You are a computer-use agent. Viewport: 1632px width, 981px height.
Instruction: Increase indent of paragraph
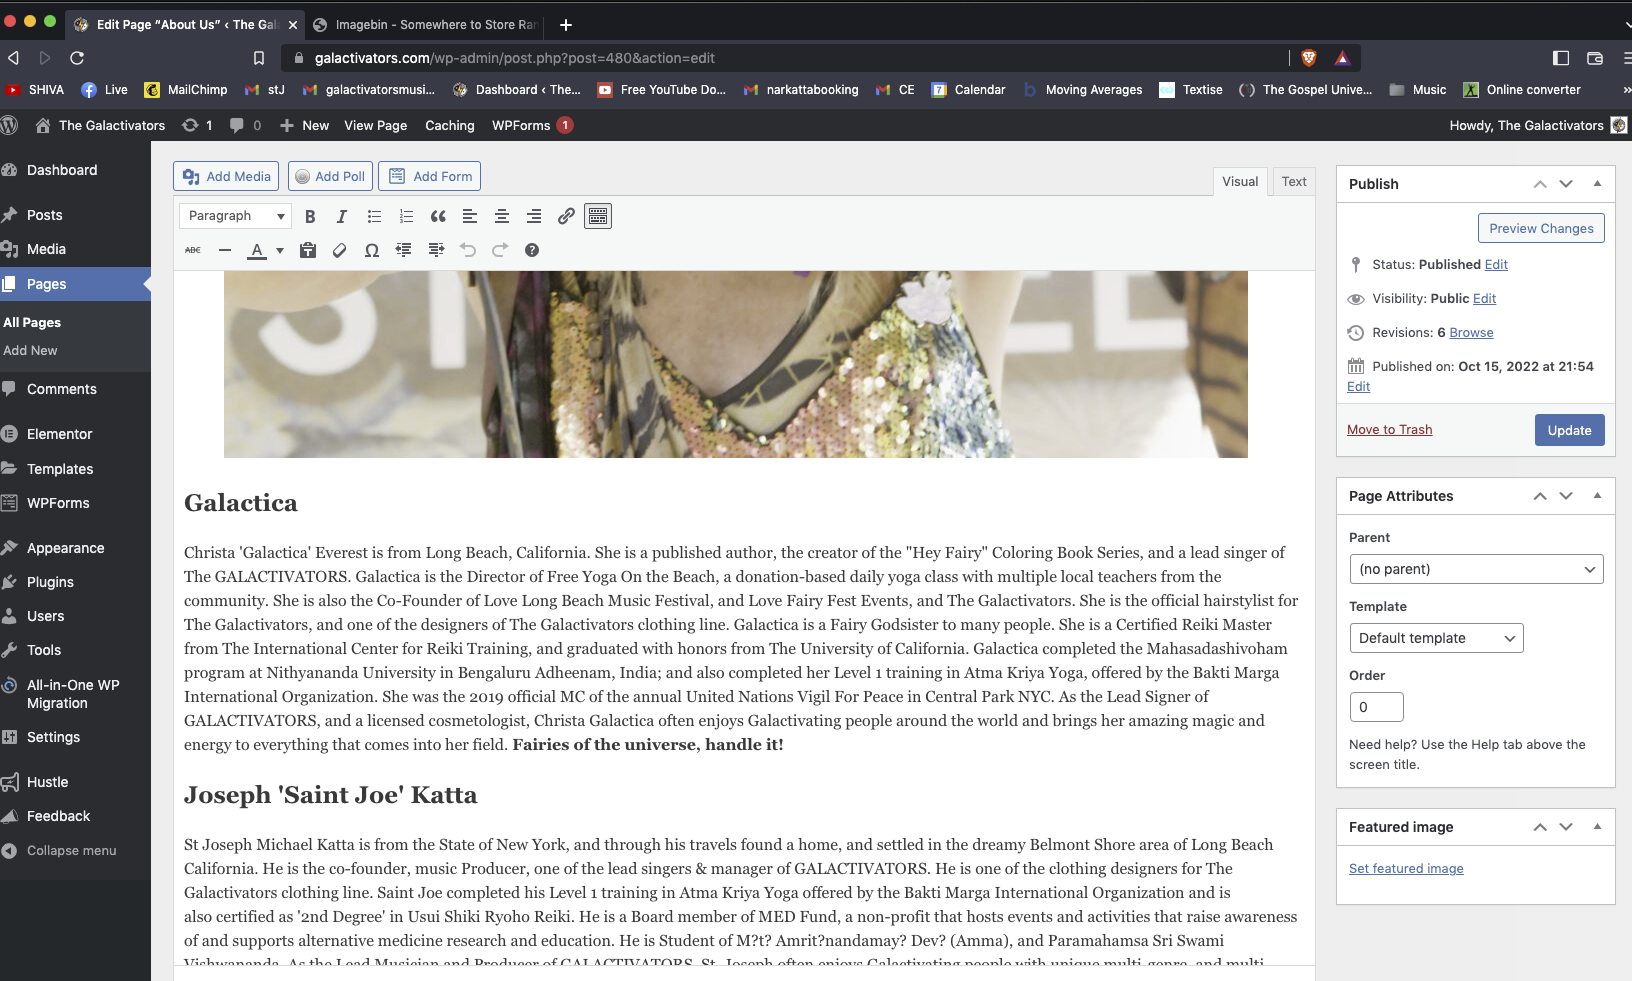(x=436, y=250)
